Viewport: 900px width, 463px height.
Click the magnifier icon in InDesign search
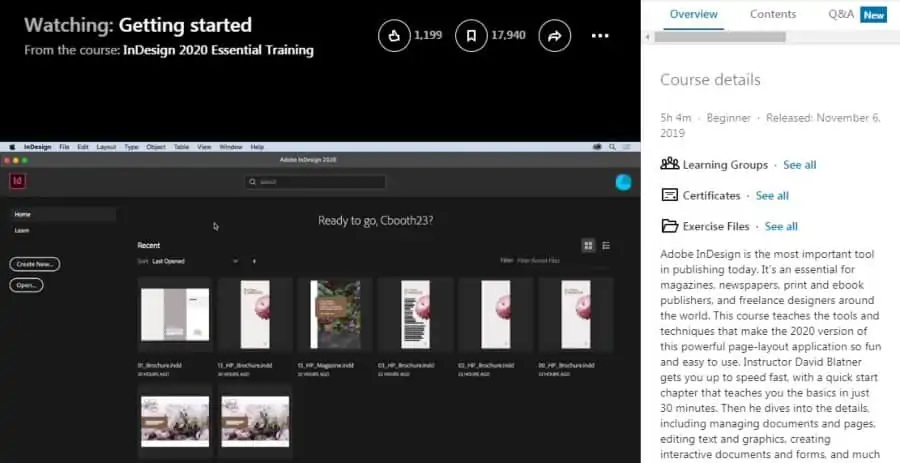(x=253, y=182)
